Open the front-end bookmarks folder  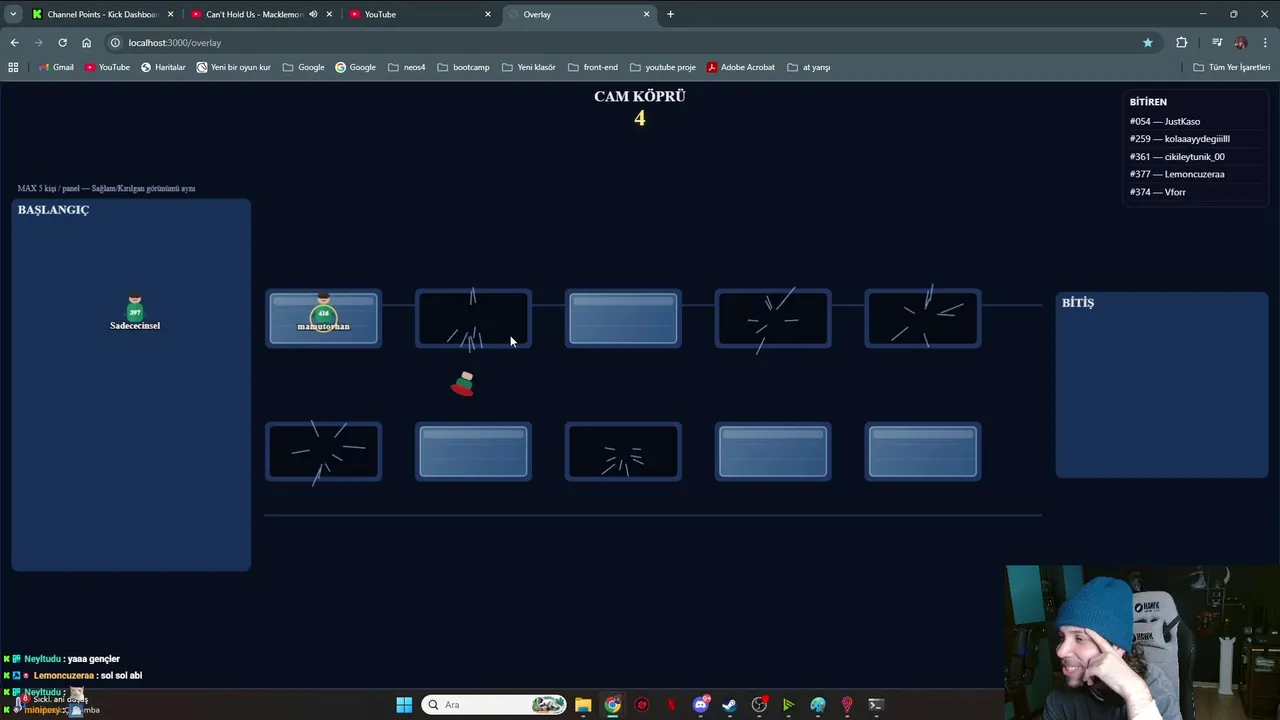pos(592,67)
